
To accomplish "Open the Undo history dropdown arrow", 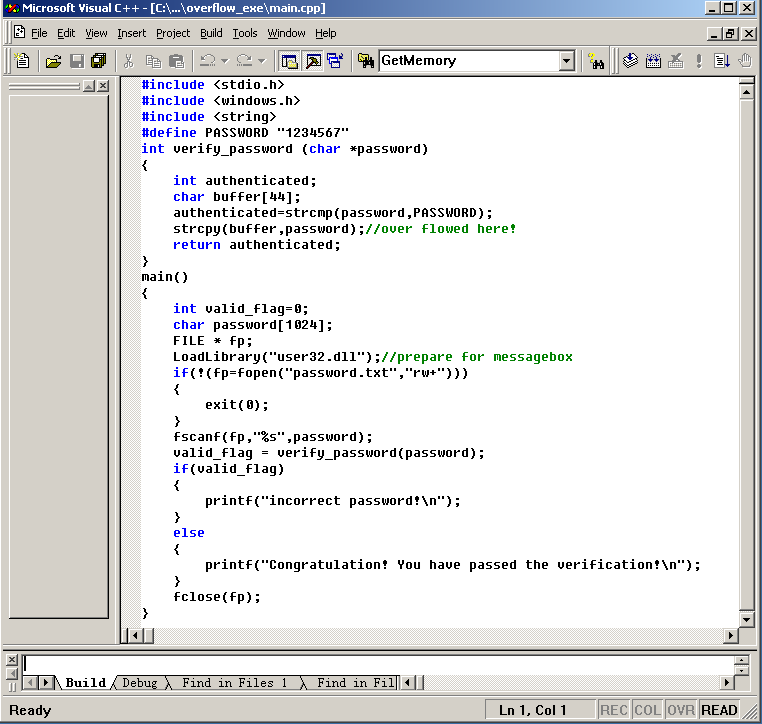I will point(225,61).
